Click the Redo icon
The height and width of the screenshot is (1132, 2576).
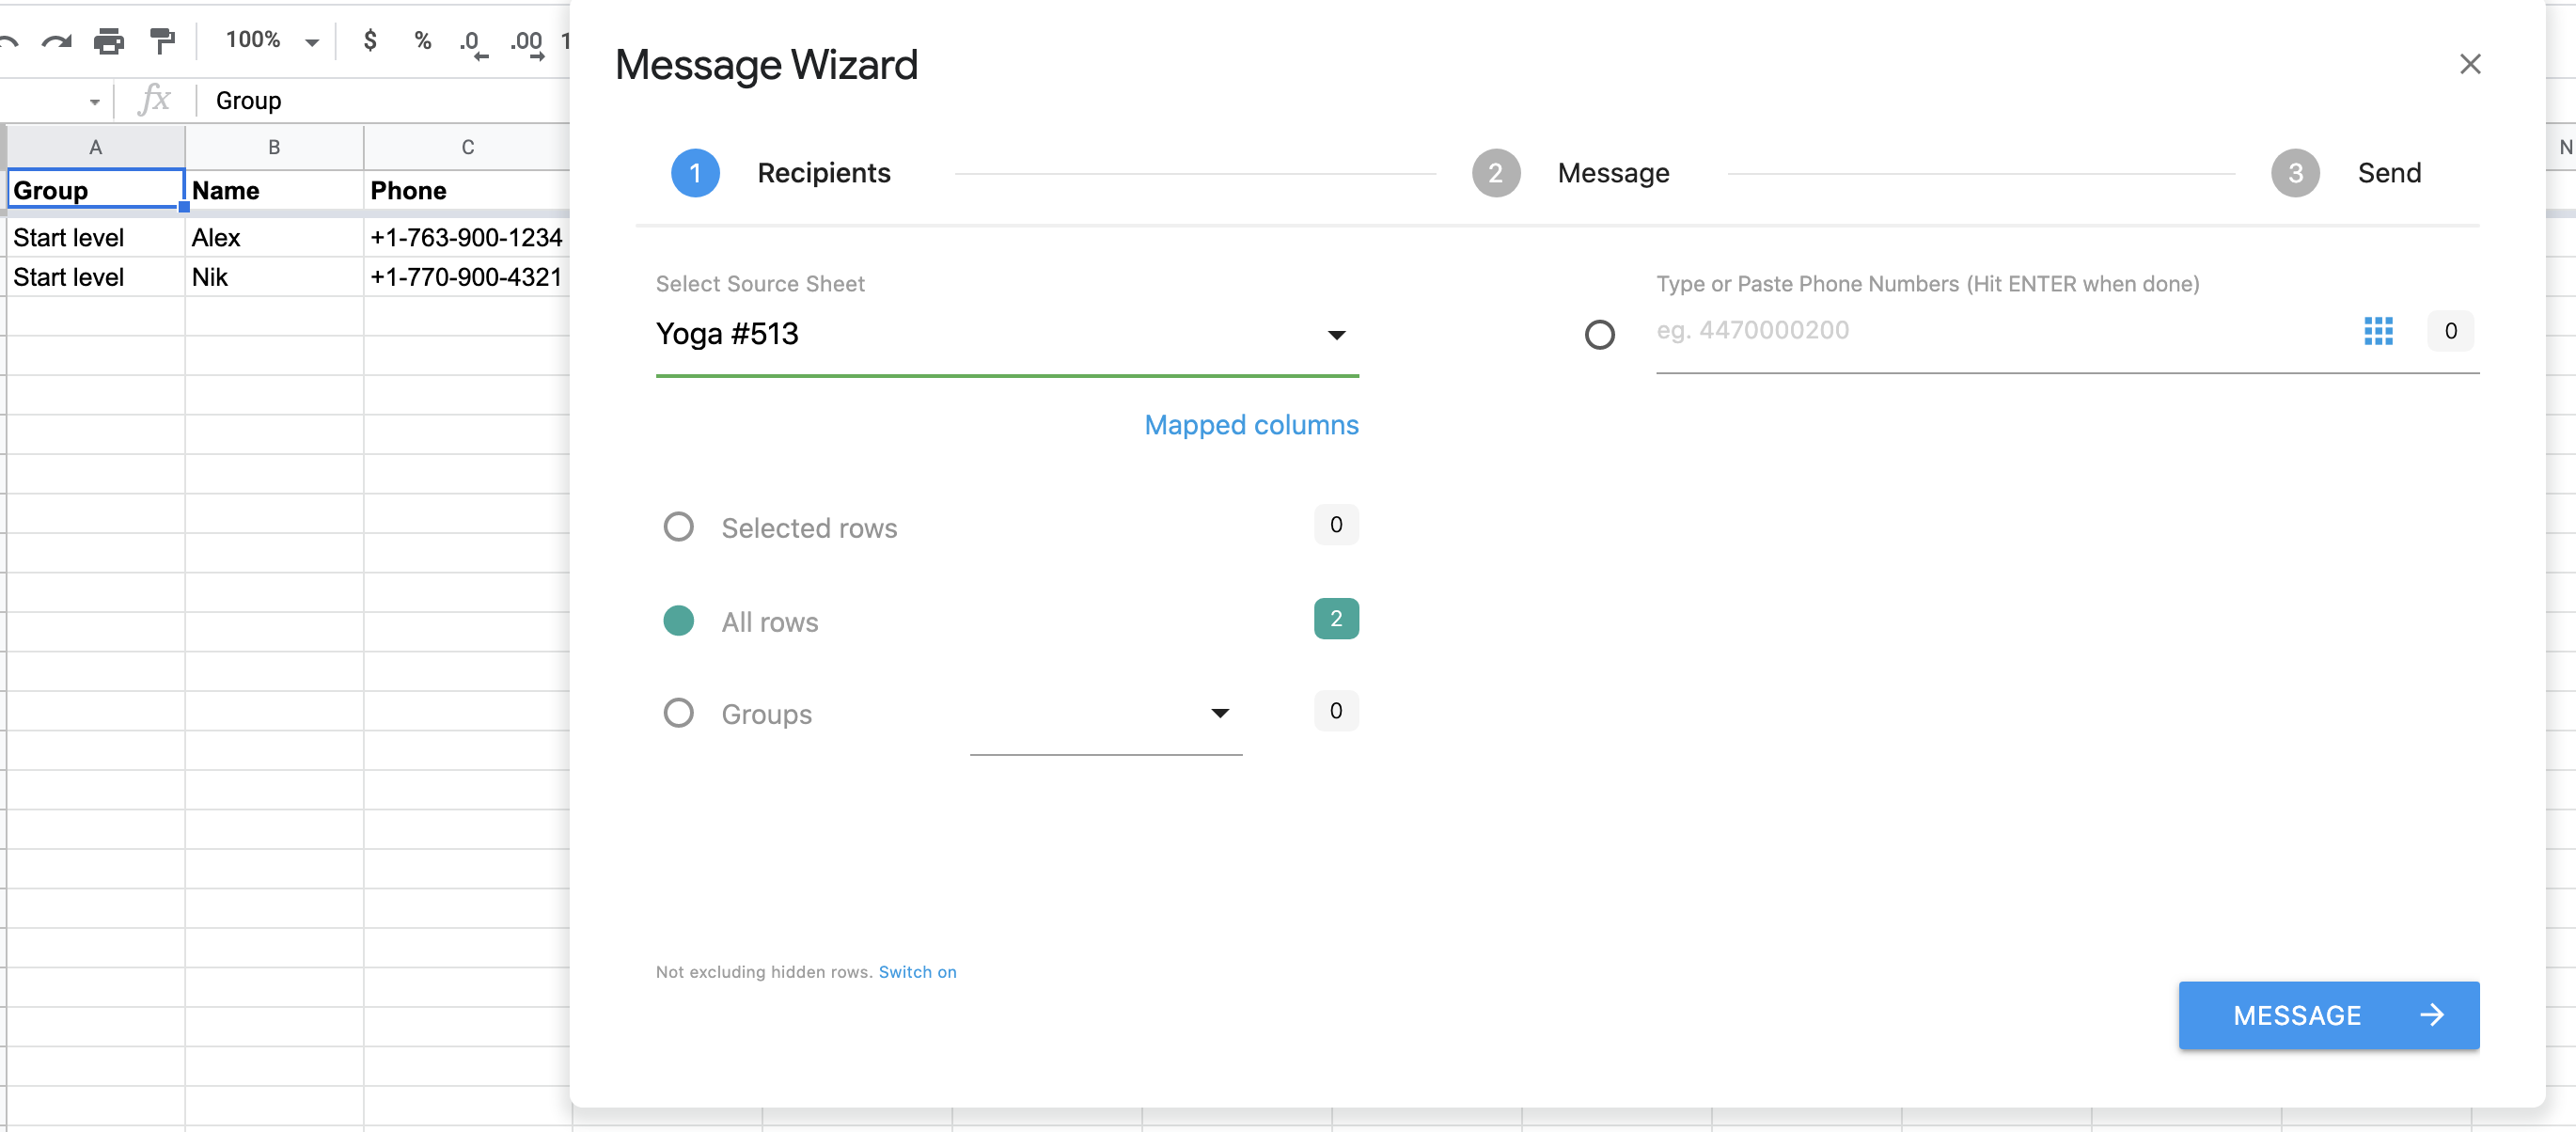point(57,40)
